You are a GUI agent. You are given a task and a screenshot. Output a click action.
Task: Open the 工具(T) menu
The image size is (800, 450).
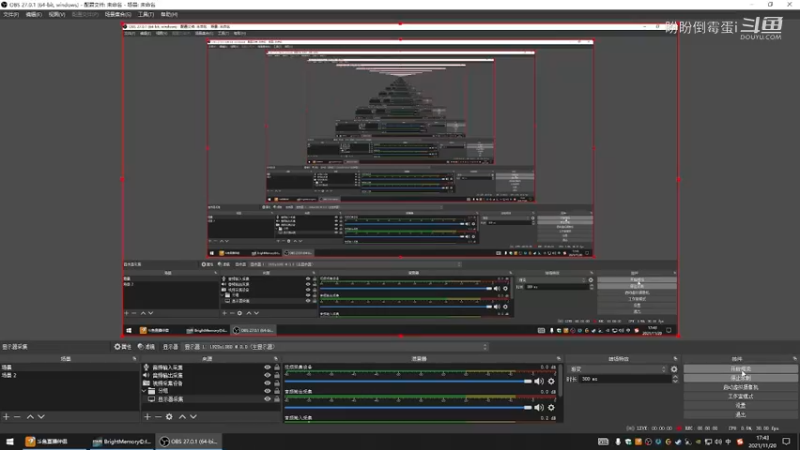pos(146,15)
